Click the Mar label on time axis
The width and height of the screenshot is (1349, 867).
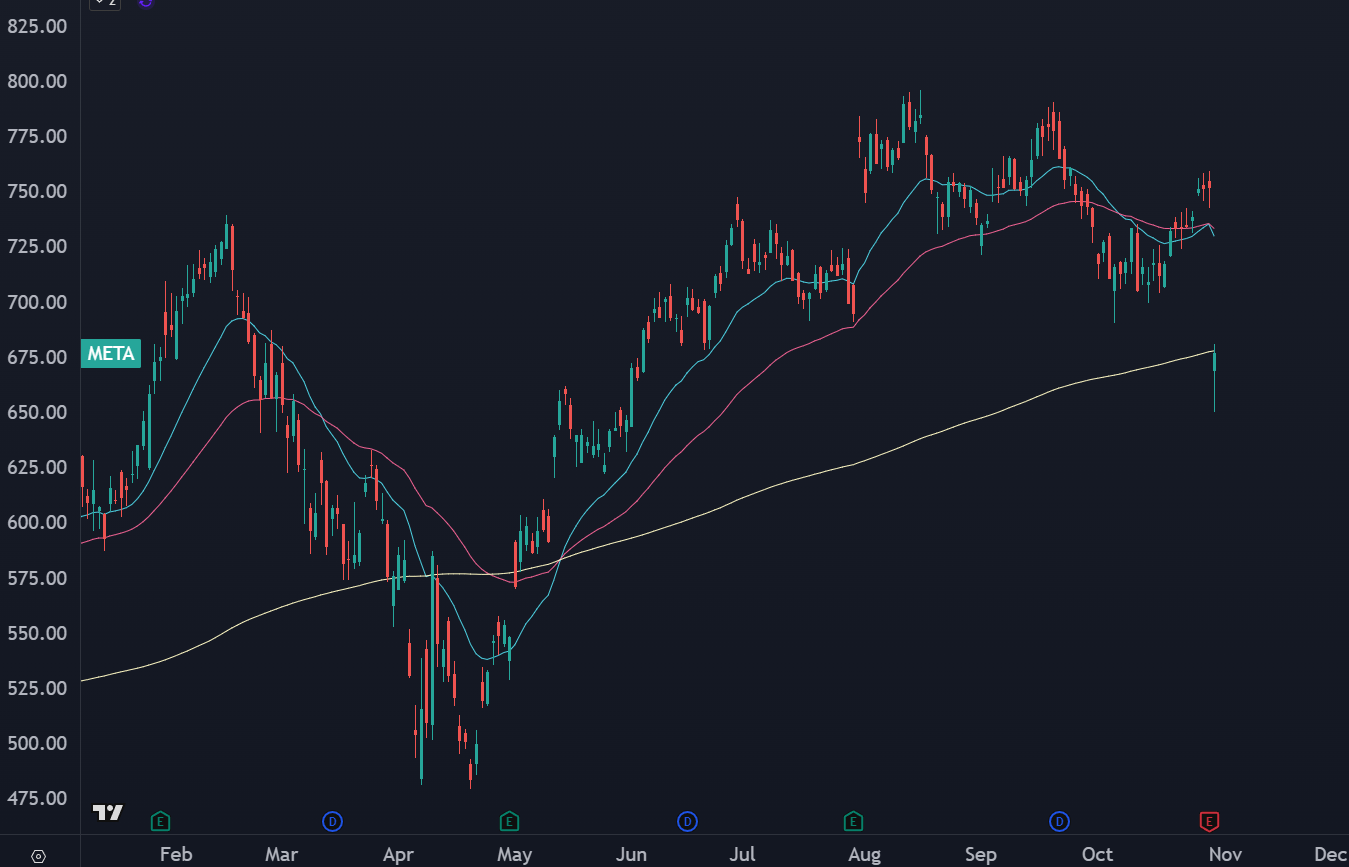point(281,854)
